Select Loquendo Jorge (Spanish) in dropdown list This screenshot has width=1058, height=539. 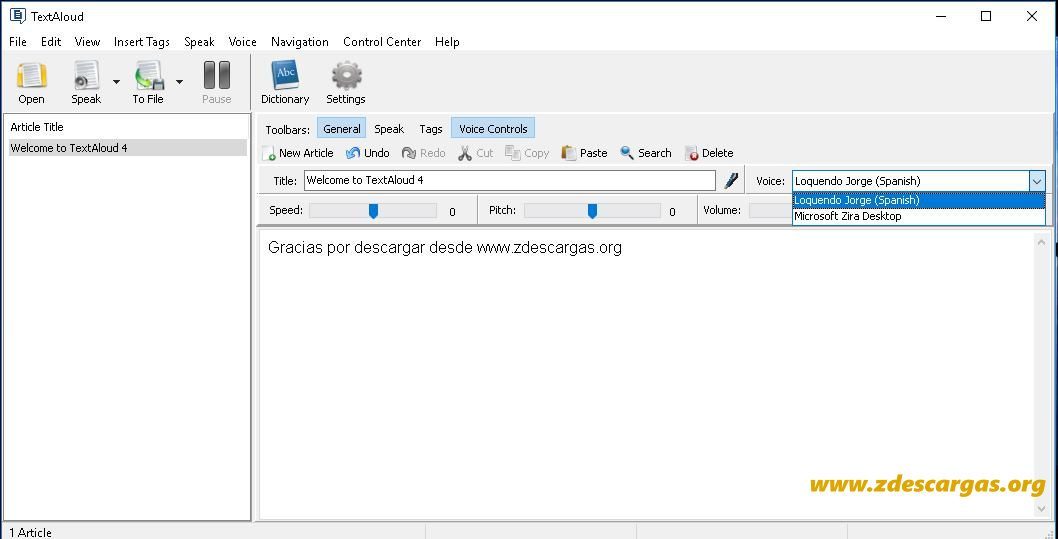[x=918, y=200]
